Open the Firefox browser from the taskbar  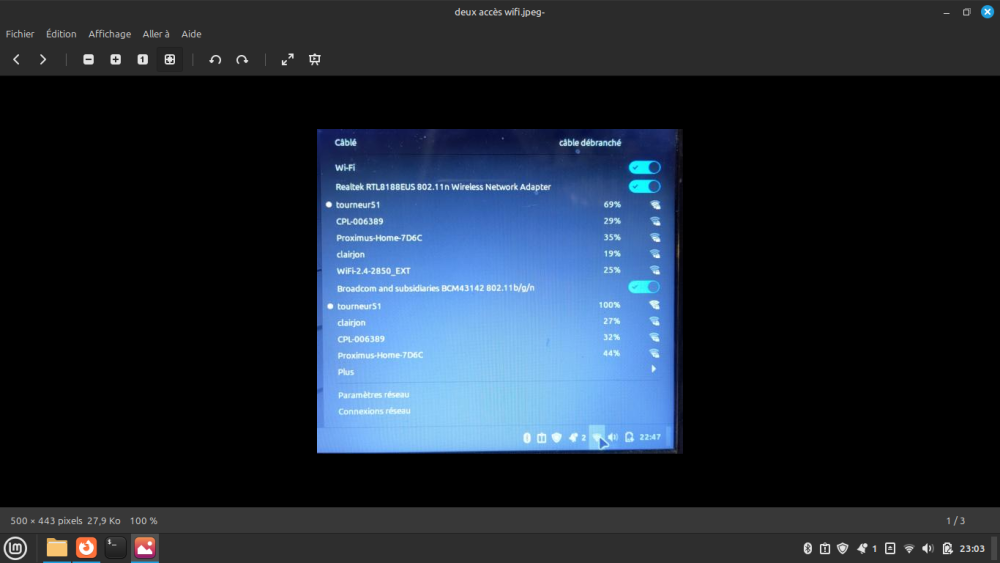(86, 548)
